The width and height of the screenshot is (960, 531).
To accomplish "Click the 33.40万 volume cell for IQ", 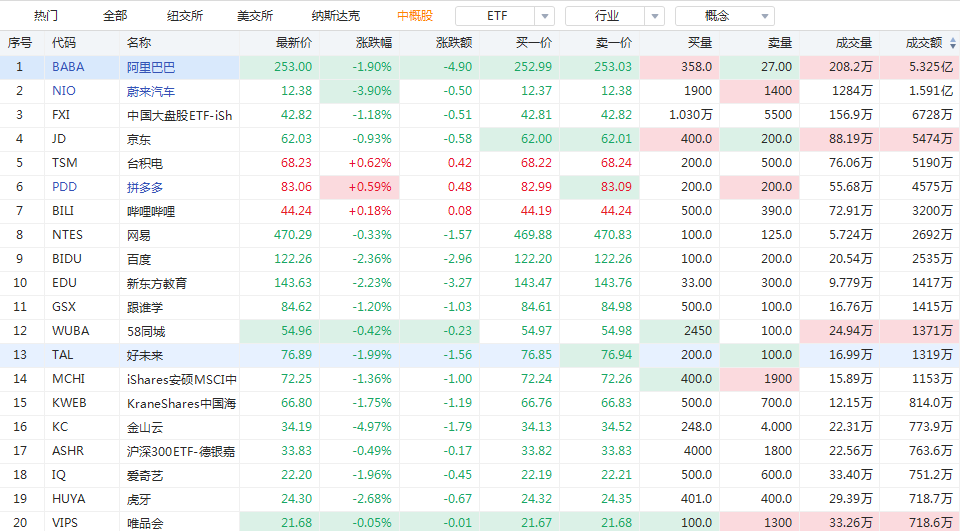I will 839,475.
